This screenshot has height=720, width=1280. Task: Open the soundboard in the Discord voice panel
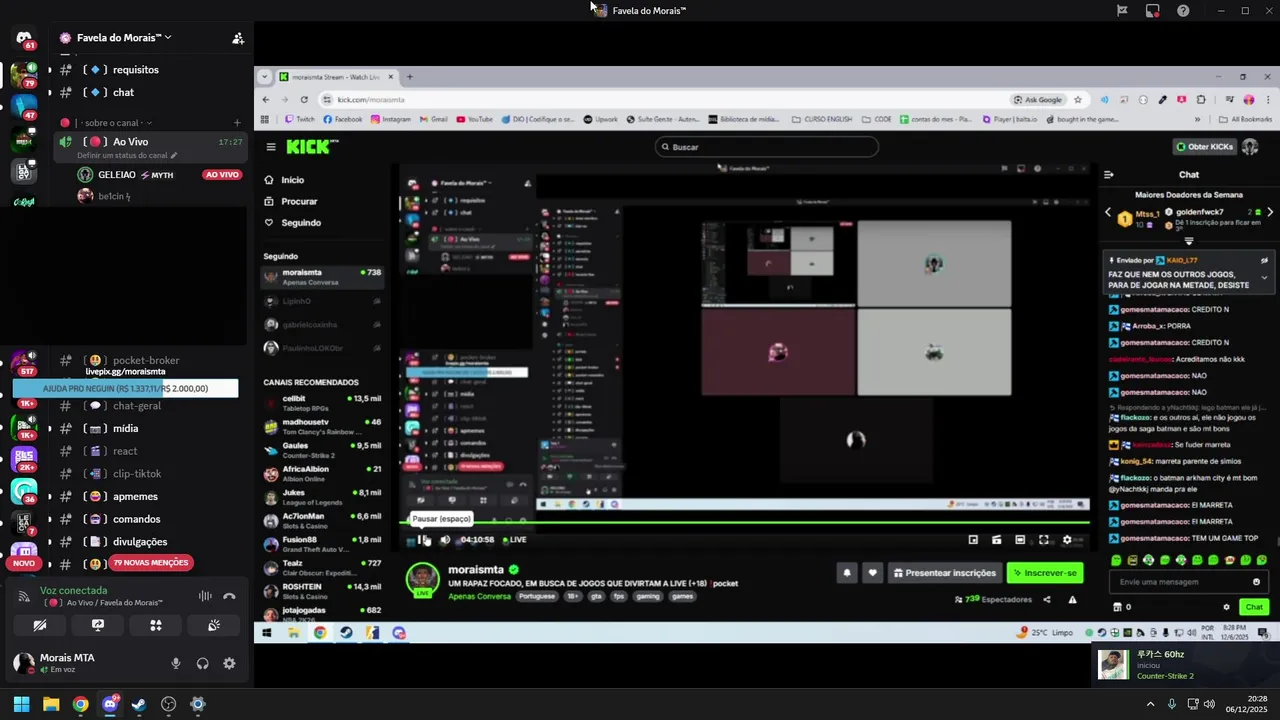(214, 625)
